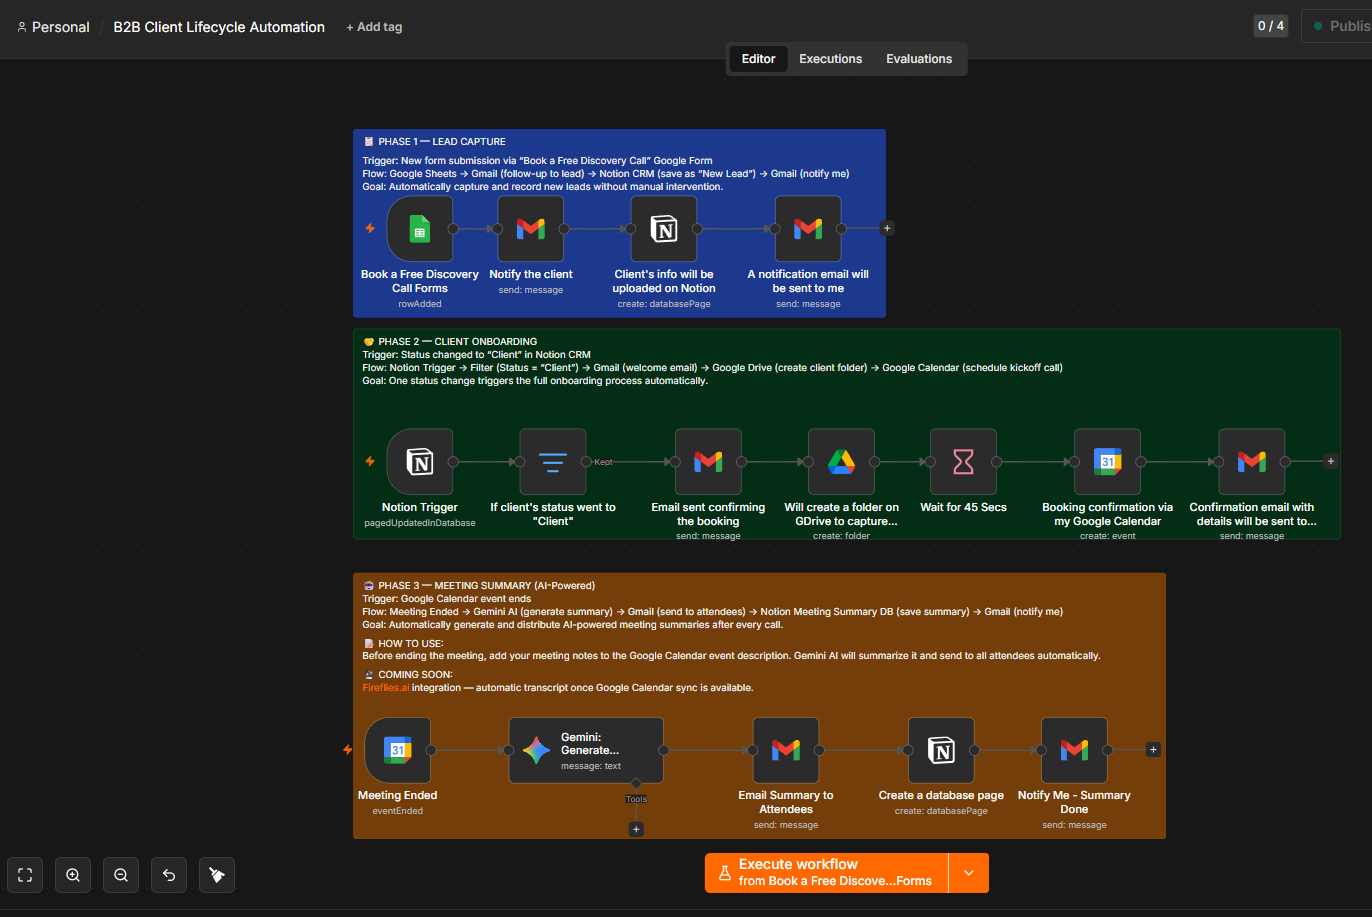Select the 'Notify Me - Summary Done' Gmail node

[x=1074, y=750]
